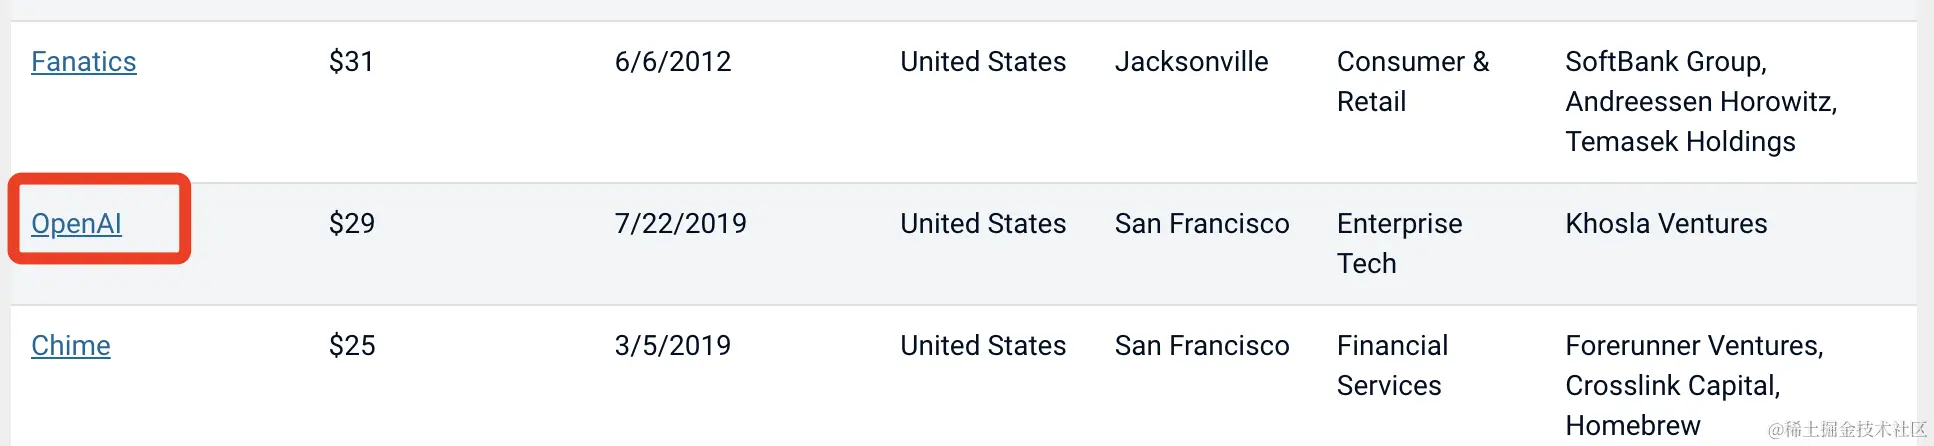
Task: Select the Enterprise Tech industry cell
Action: [x=1399, y=243]
